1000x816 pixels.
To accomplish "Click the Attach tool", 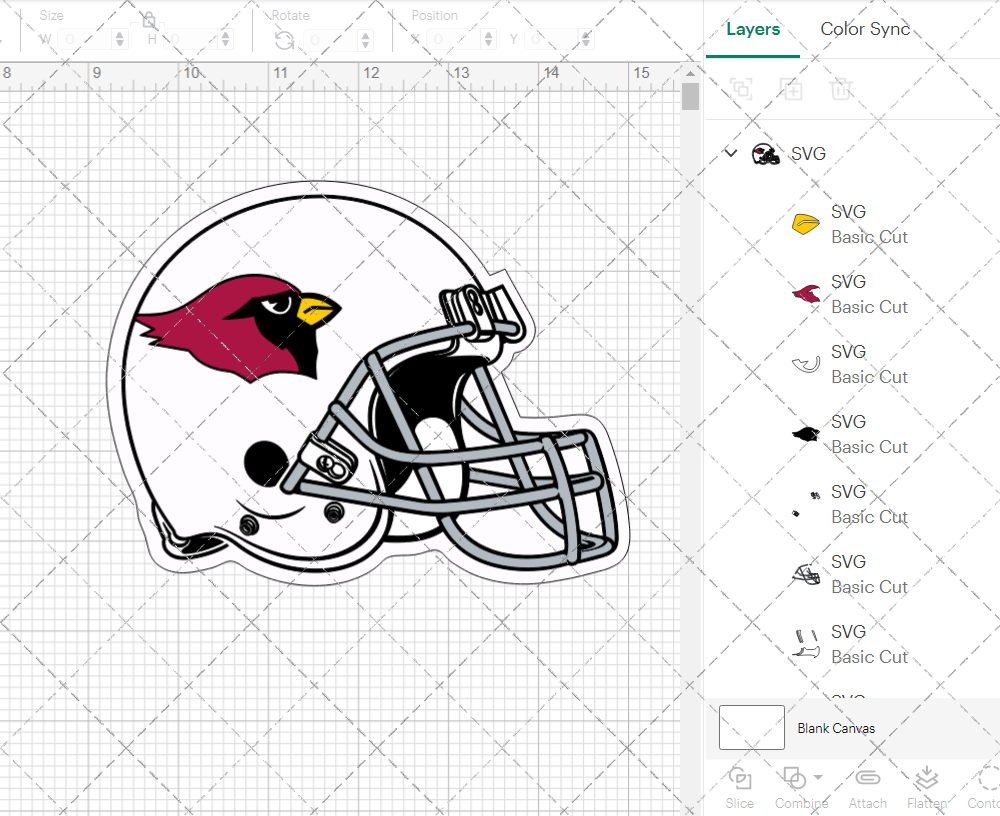I will coord(867,788).
